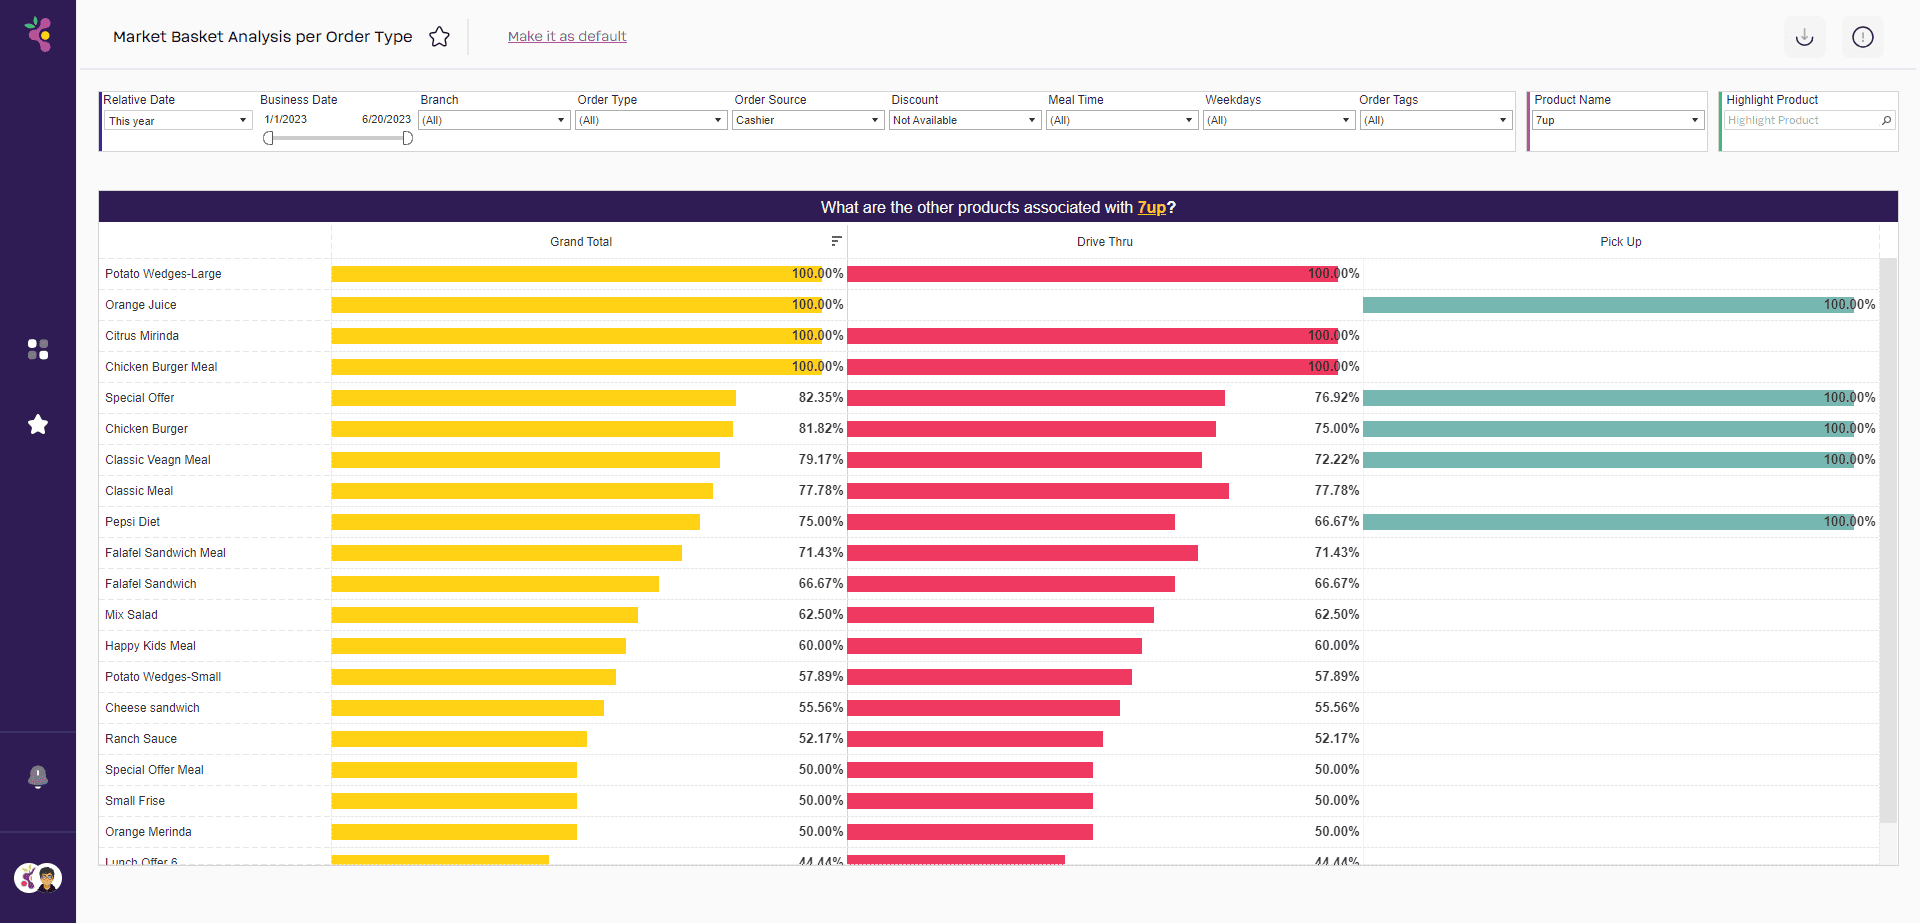Image resolution: width=1920 pixels, height=923 pixels.
Task: Click the Drive Thru column header
Action: (x=1104, y=242)
